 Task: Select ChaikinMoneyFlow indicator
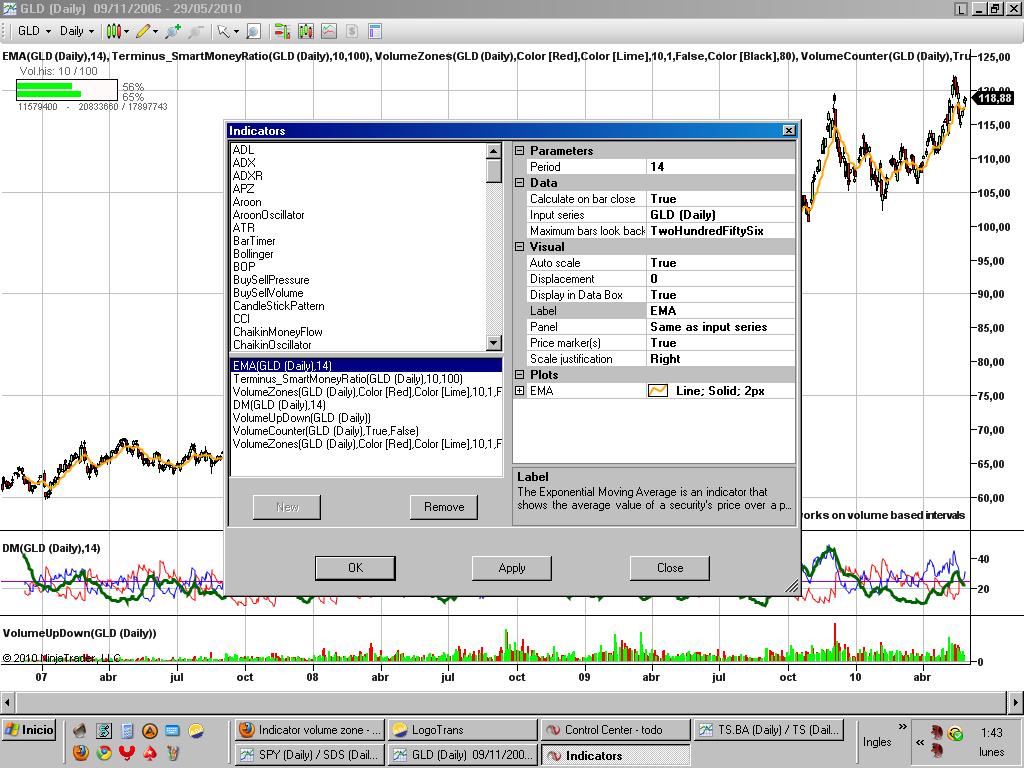(x=278, y=332)
